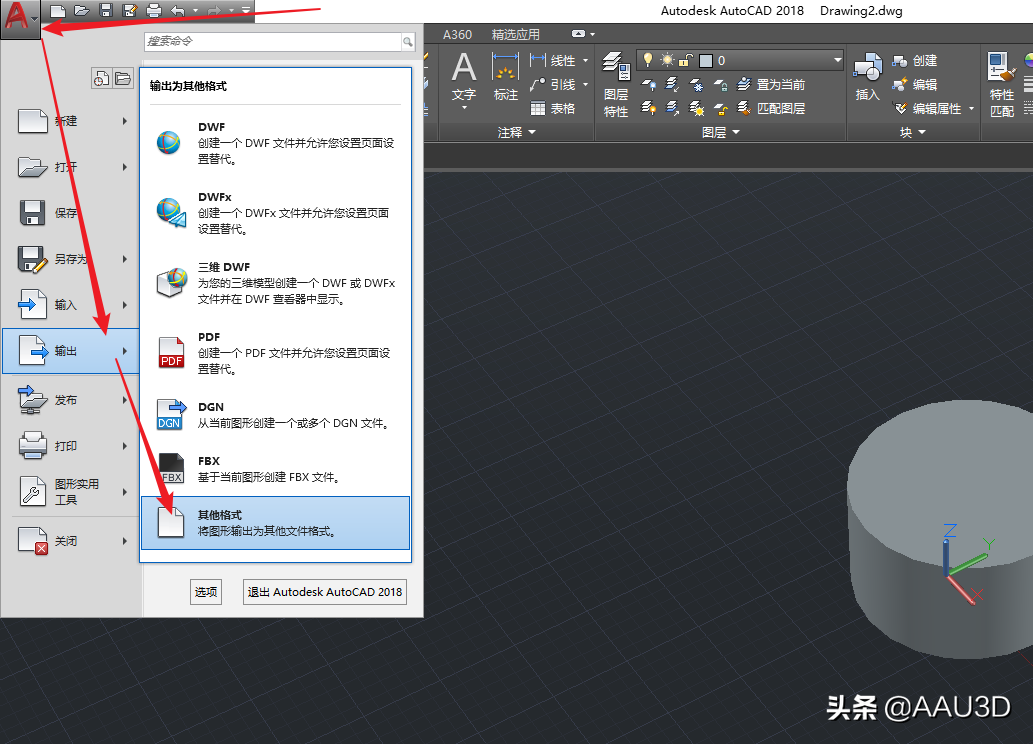Open the layer list dropdown arrow
The width and height of the screenshot is (1033, 744).
tap(837, 60)
